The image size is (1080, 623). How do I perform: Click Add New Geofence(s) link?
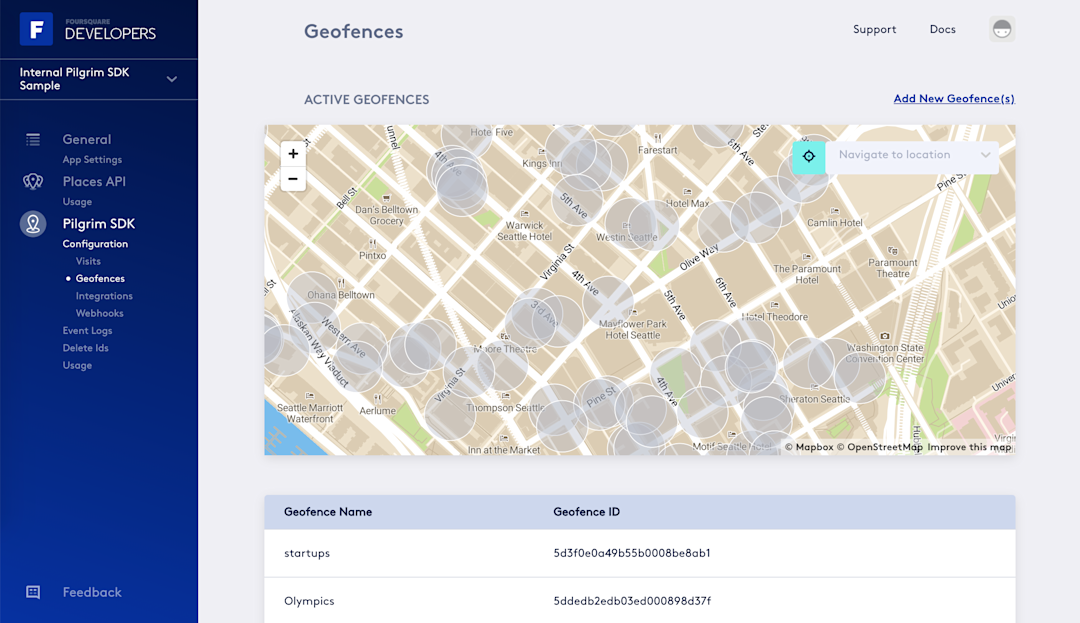954,98
